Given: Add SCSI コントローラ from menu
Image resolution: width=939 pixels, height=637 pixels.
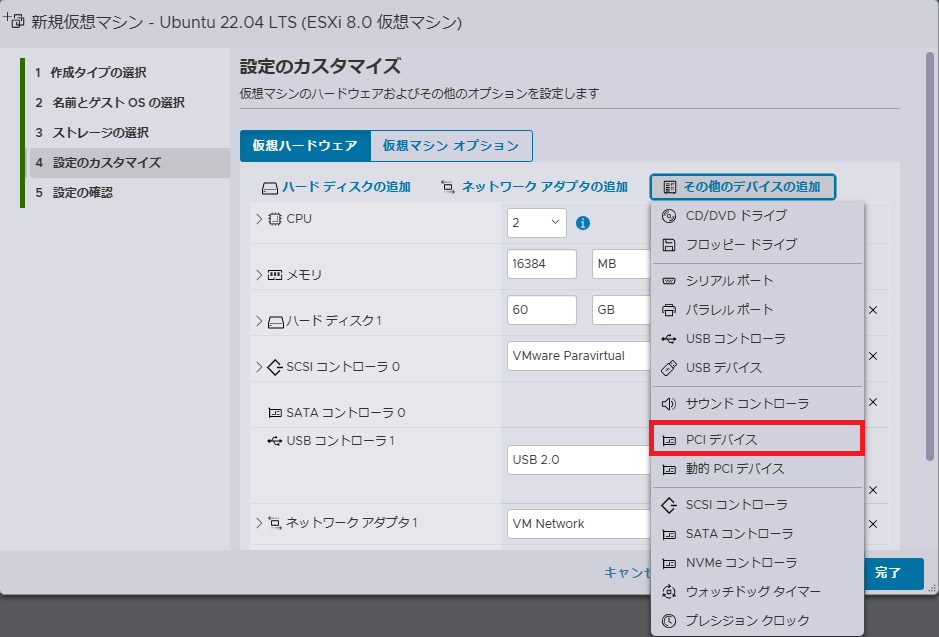Looking at the screenshot, I should click(757, 505).
